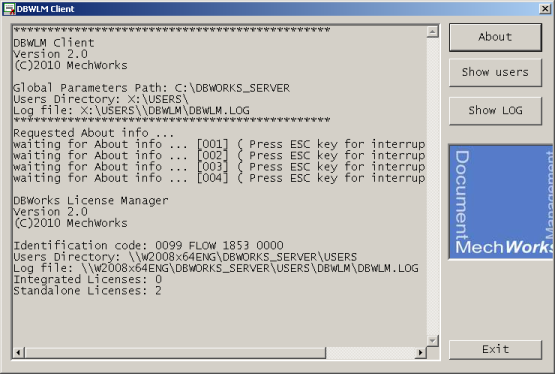The image size is (555, 374).
Task: Click the 'Global Parameters Path: C:\DBWORKS_SERVER' line
Action: [x=151, y=88]
